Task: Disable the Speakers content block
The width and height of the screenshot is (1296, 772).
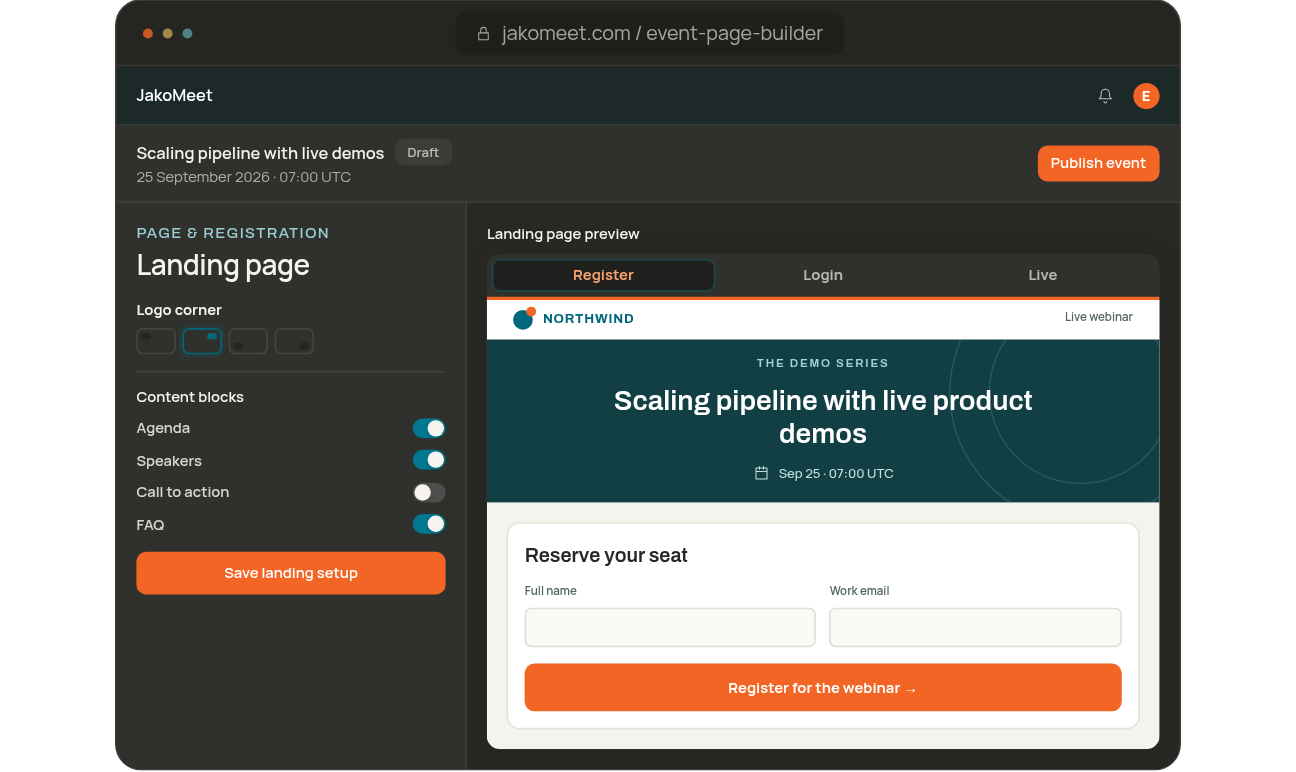Action: [x=429, y=460]
